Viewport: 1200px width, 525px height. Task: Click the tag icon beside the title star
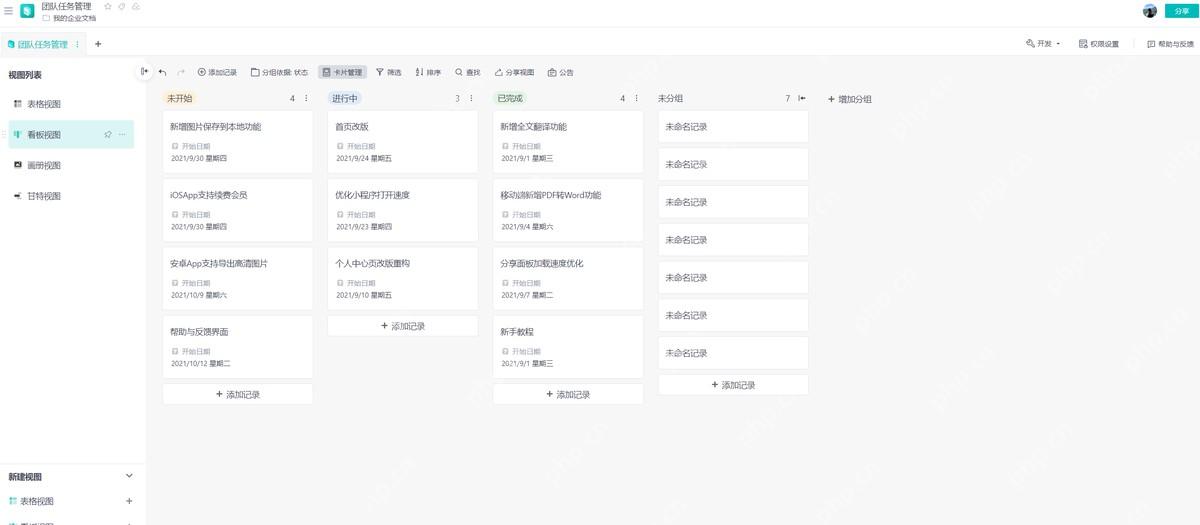(122, 6)
